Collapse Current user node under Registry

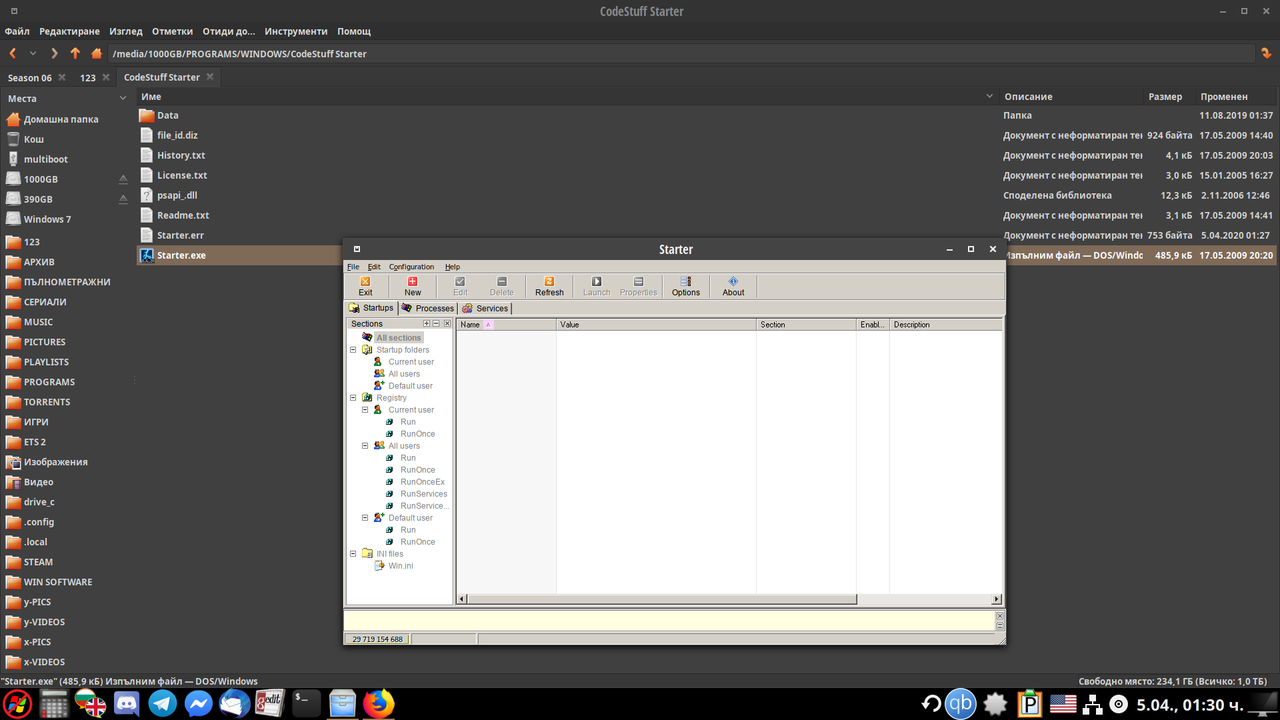click(366, 410)
